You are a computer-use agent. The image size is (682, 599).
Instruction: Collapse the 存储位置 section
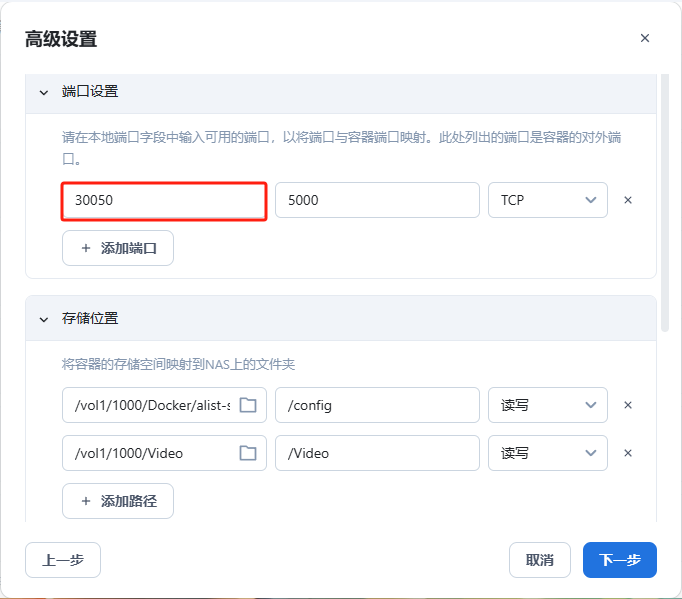(x=44, y=319)
